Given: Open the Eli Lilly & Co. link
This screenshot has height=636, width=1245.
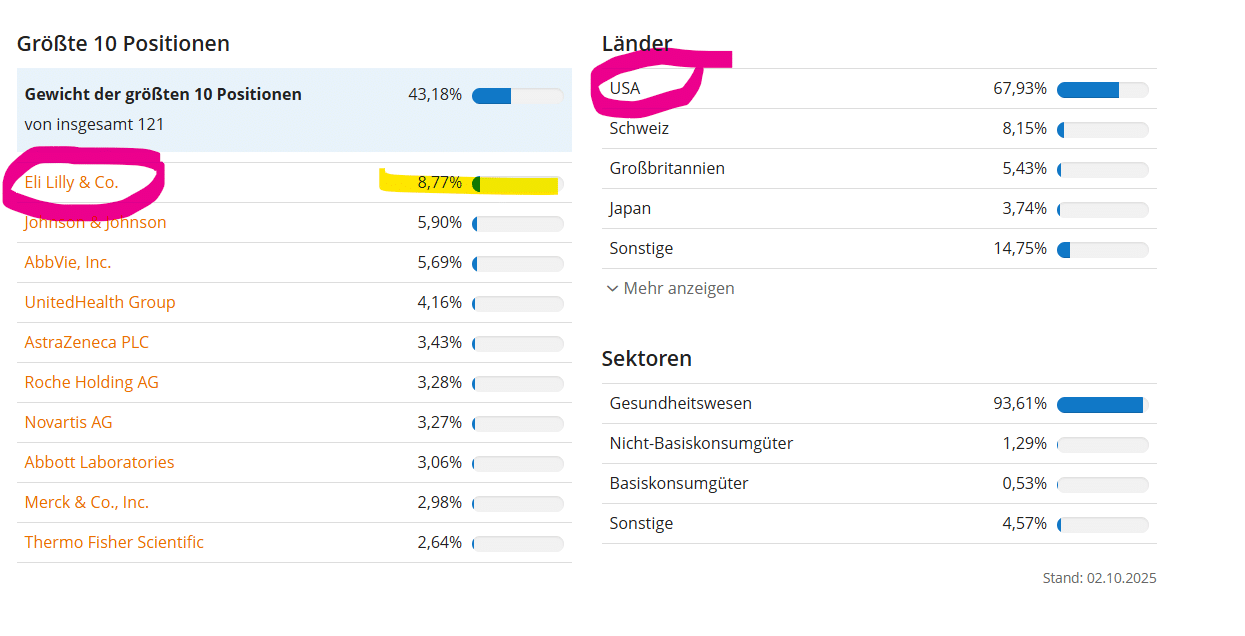Looking at the screenshot, I should 72,182.
